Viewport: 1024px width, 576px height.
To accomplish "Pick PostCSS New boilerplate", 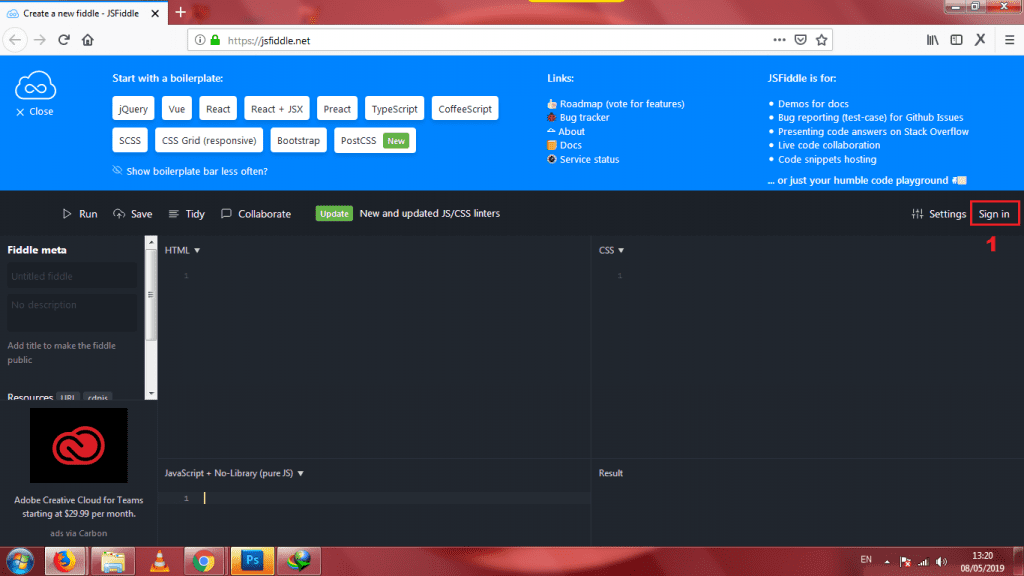I will (x=375, y=140).
